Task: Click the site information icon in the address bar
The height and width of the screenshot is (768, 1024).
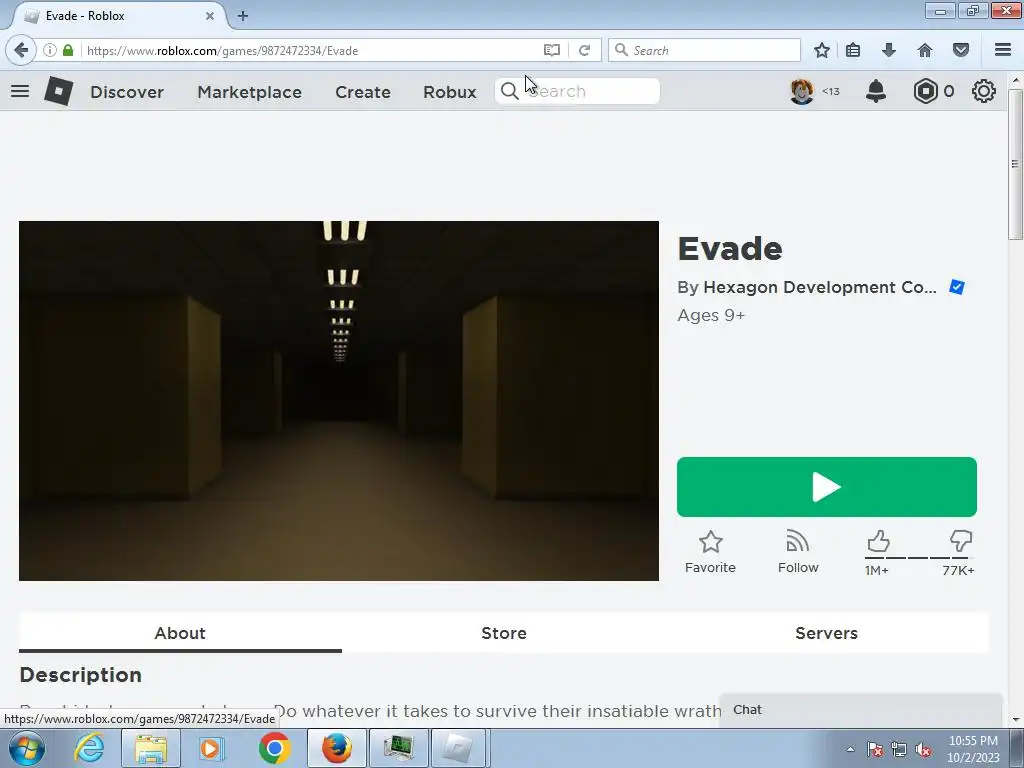Action: tap(50, 50)
